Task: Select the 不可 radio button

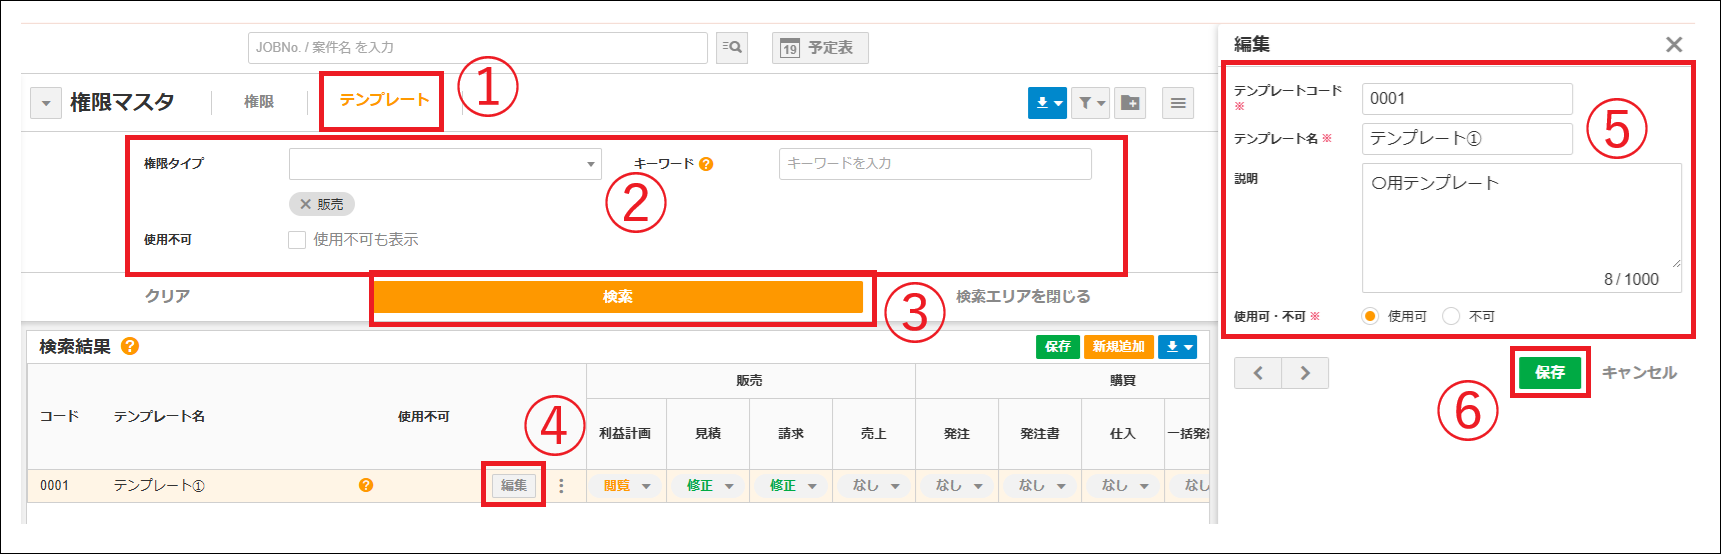Action: tap(1451, 316)
